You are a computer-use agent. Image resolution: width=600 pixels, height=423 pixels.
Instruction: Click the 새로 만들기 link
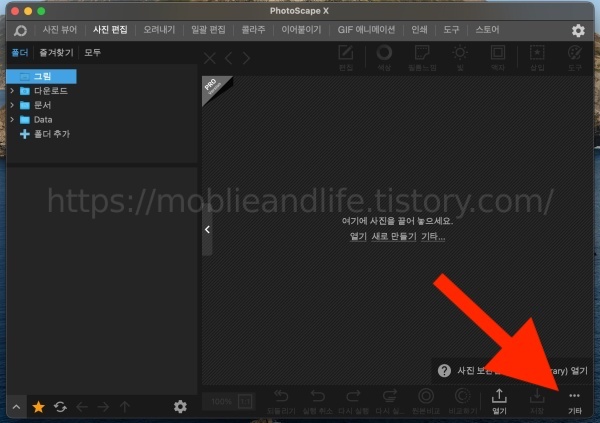pos(394,237)
